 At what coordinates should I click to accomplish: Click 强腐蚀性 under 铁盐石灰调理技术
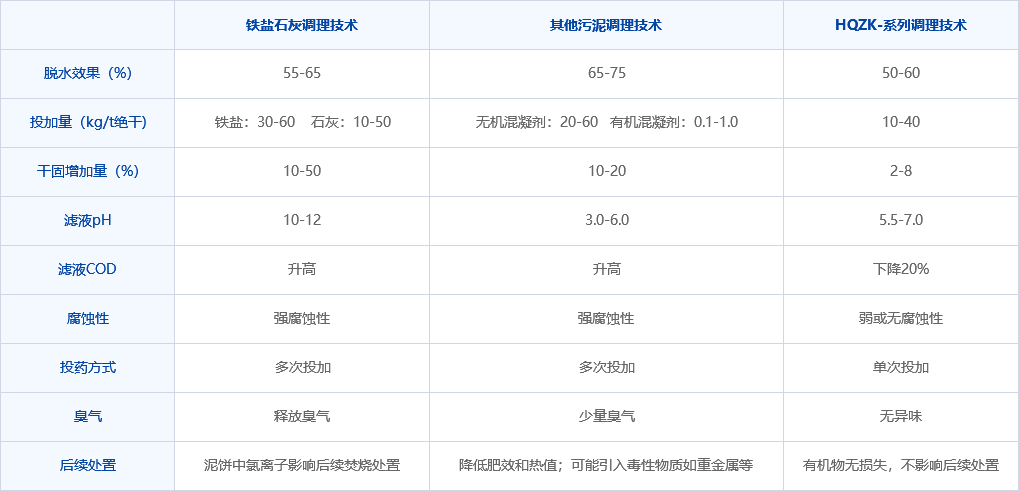coord(302,319)
